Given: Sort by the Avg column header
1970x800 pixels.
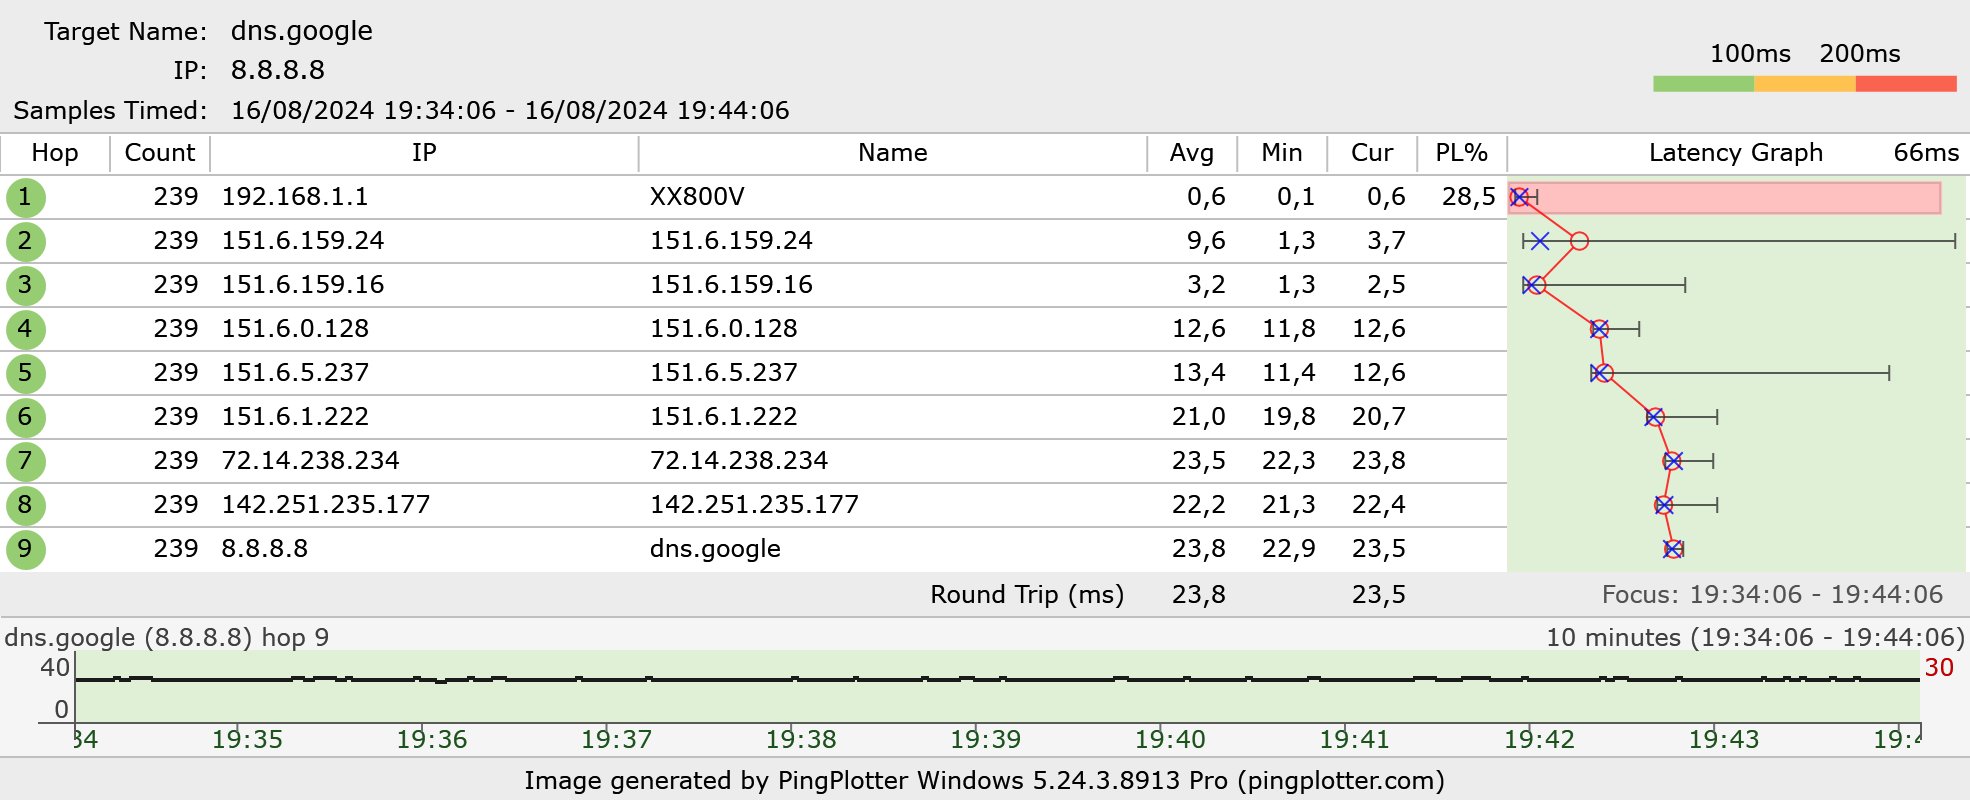Looking at the screenshot, I should [1191, 153].
